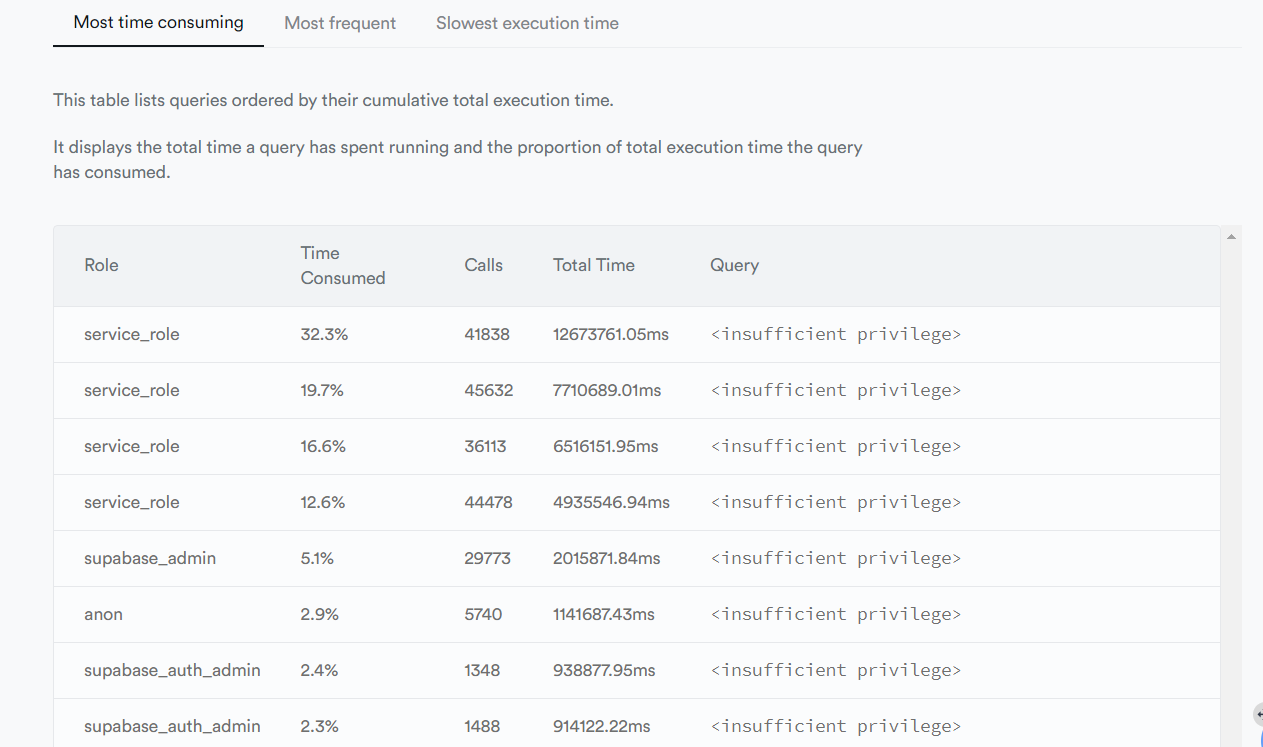Select the 12.6% time consumed value
The width and height of the screenshot is (1263, 747).
(323, 502)
